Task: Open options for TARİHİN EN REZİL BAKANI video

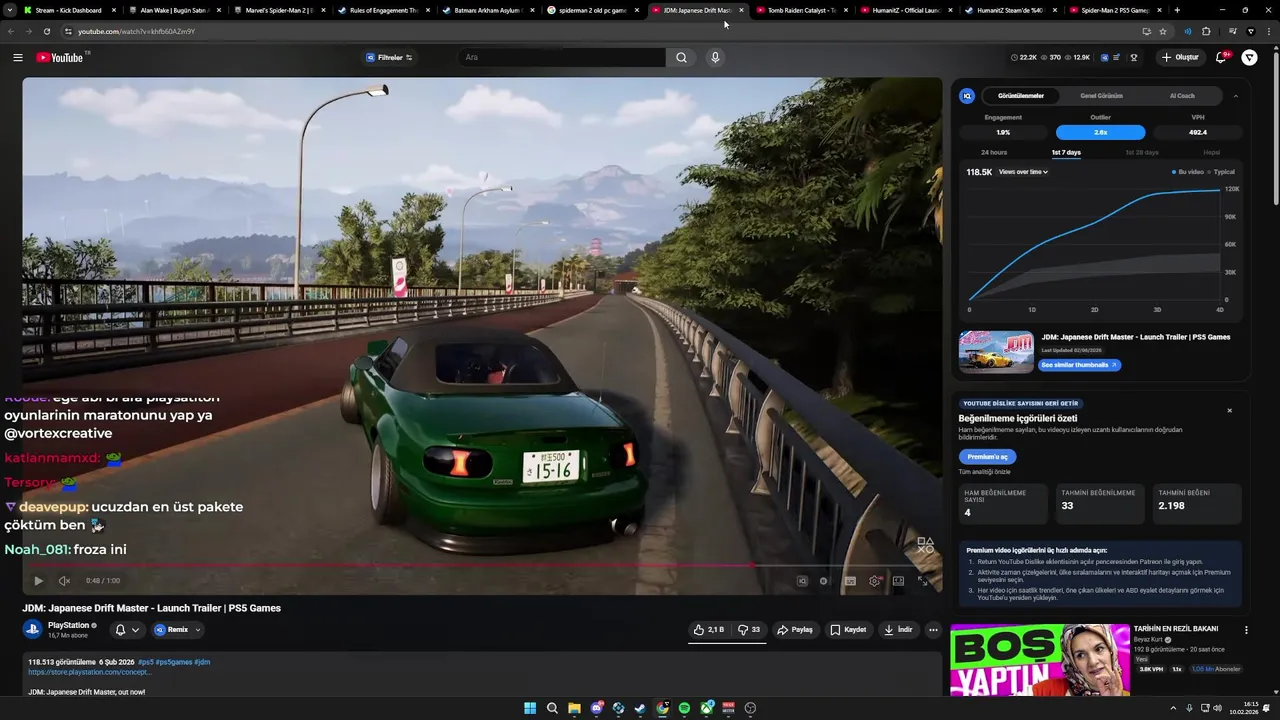Action: point(1246,630)
